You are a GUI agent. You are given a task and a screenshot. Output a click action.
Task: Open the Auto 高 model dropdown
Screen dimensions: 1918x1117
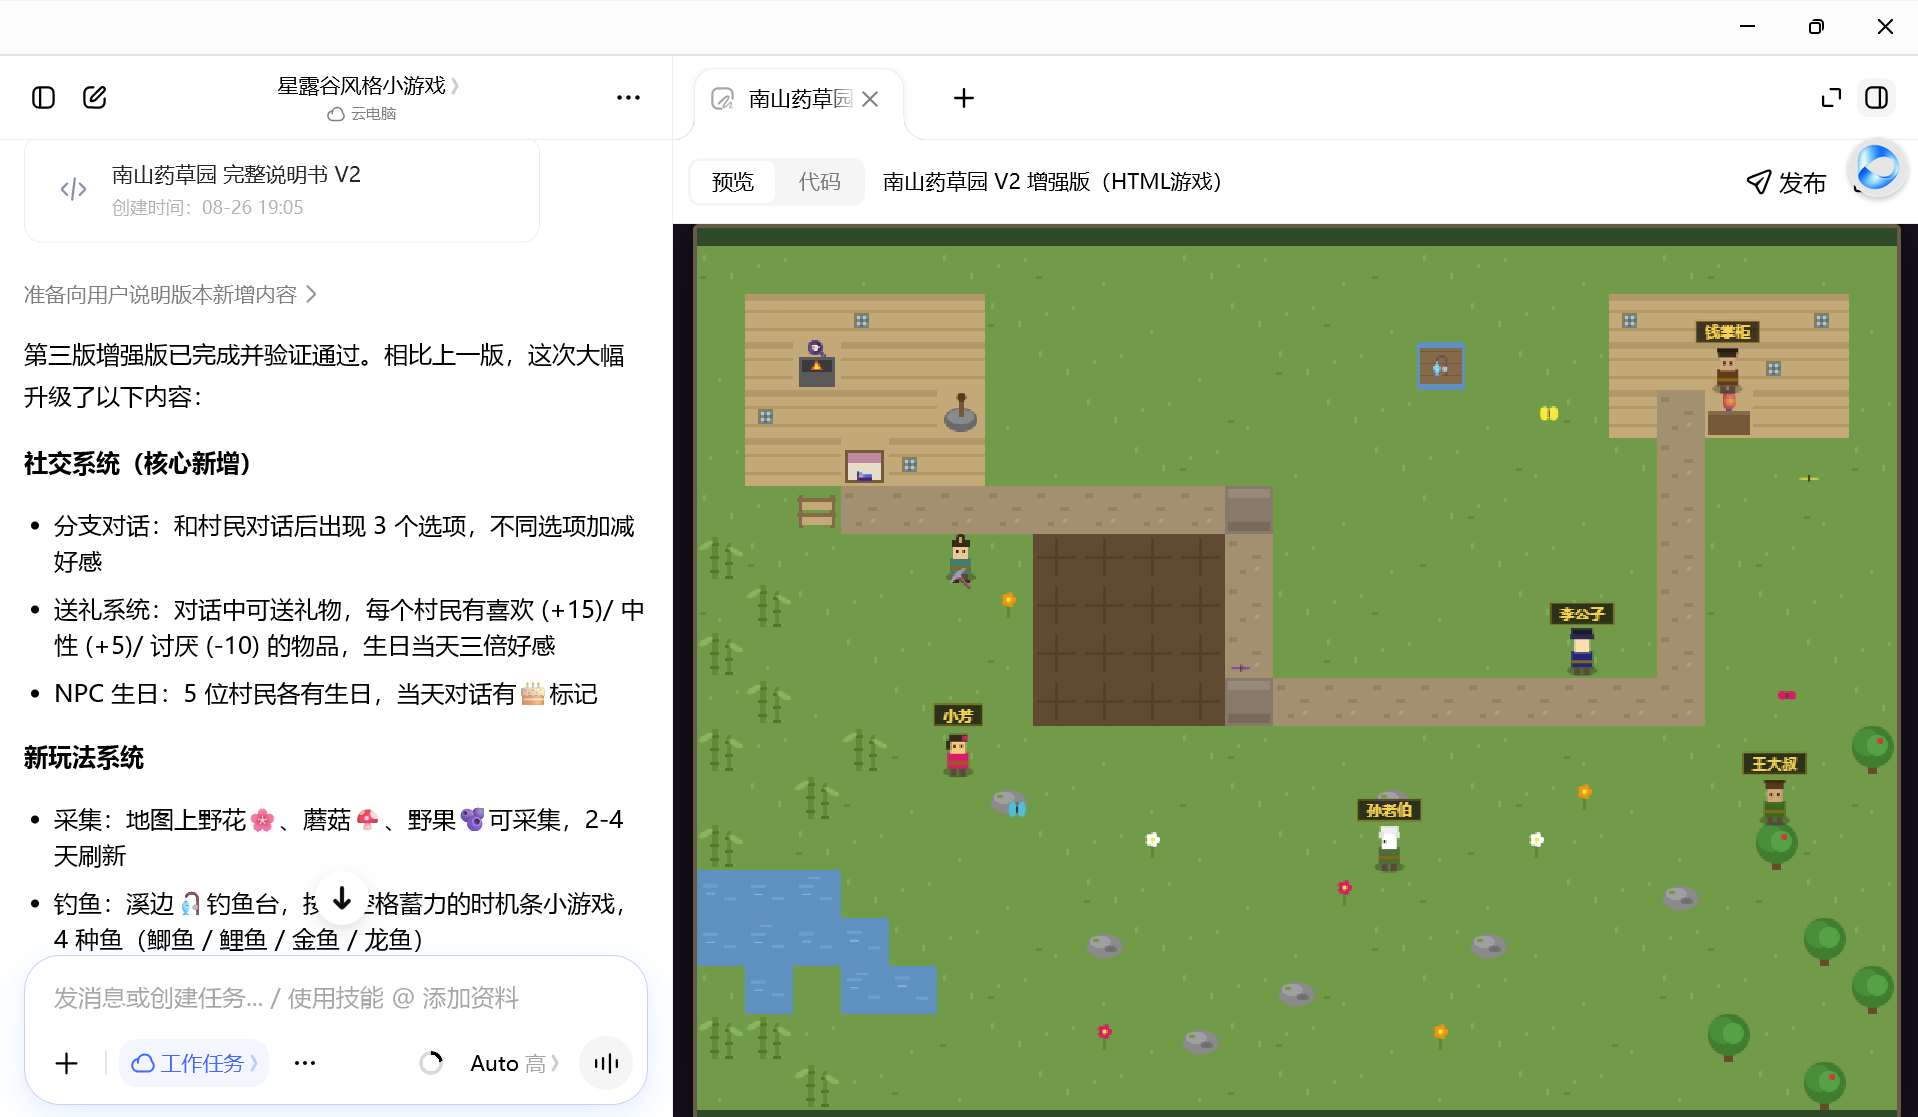tap(514, 1063)
